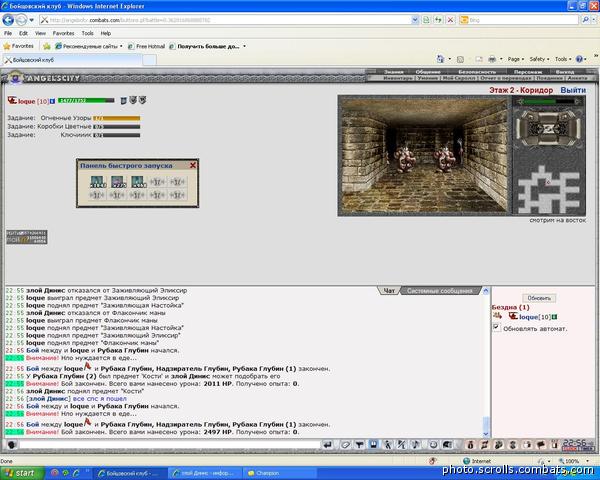The width and height of the screenshot is (600, 480).
Task: Click the blue Выйти link
Action: [573, 90]
